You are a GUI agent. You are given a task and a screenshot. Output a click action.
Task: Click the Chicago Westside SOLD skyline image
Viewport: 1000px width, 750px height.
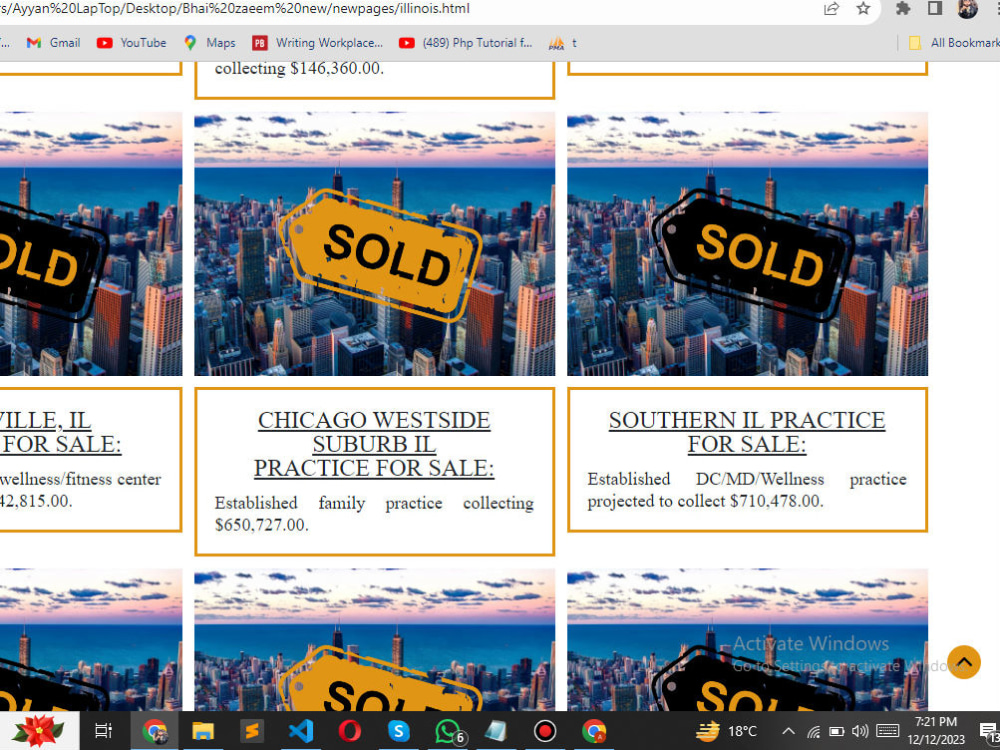click(x=374, y=244)
